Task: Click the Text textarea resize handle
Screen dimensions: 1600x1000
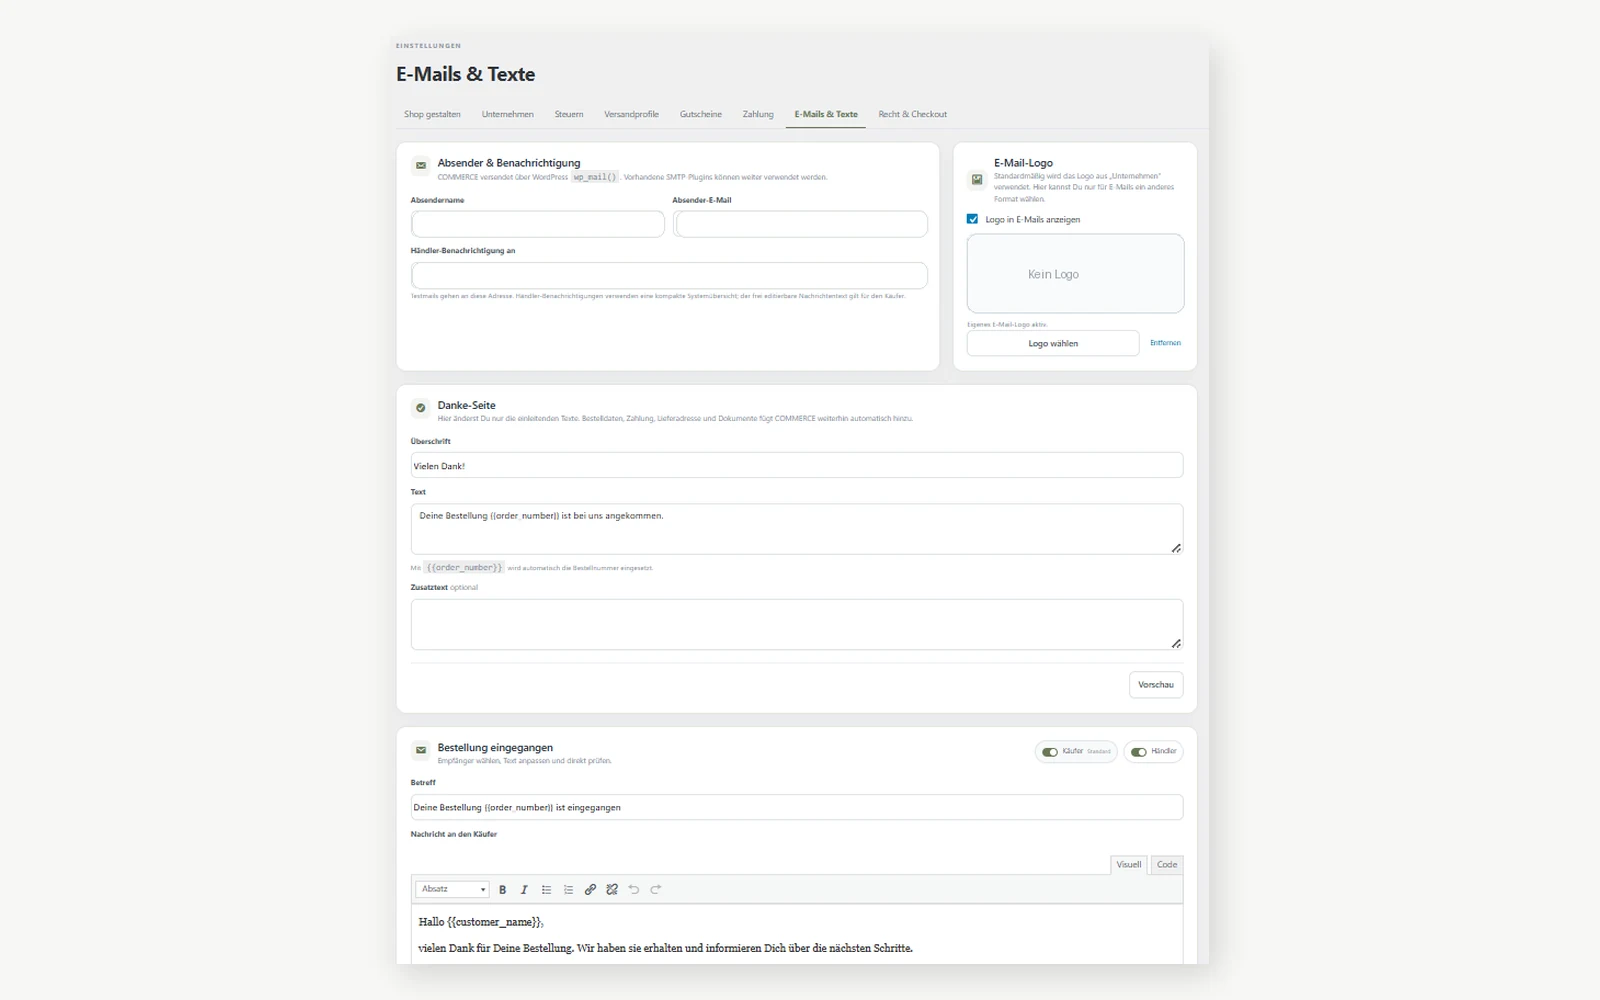Action: (1176, 548)
